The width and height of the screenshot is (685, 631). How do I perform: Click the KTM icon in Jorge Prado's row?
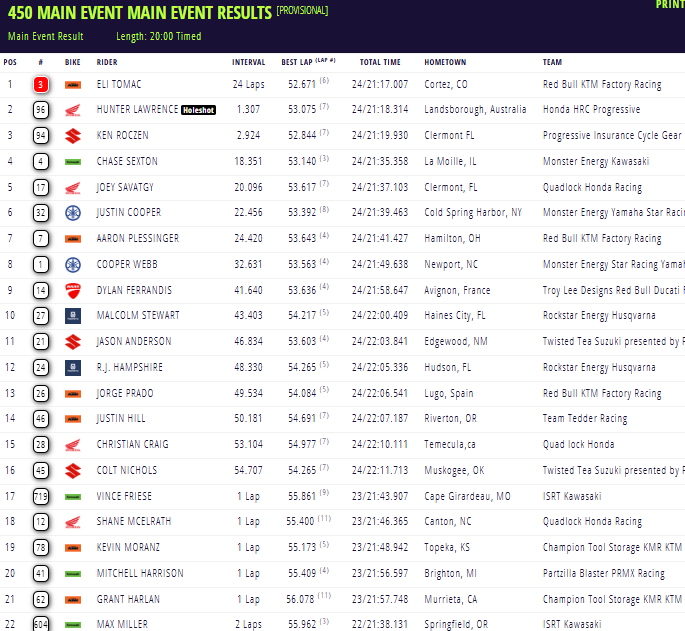pyautogui.click(x=73, y=394)
